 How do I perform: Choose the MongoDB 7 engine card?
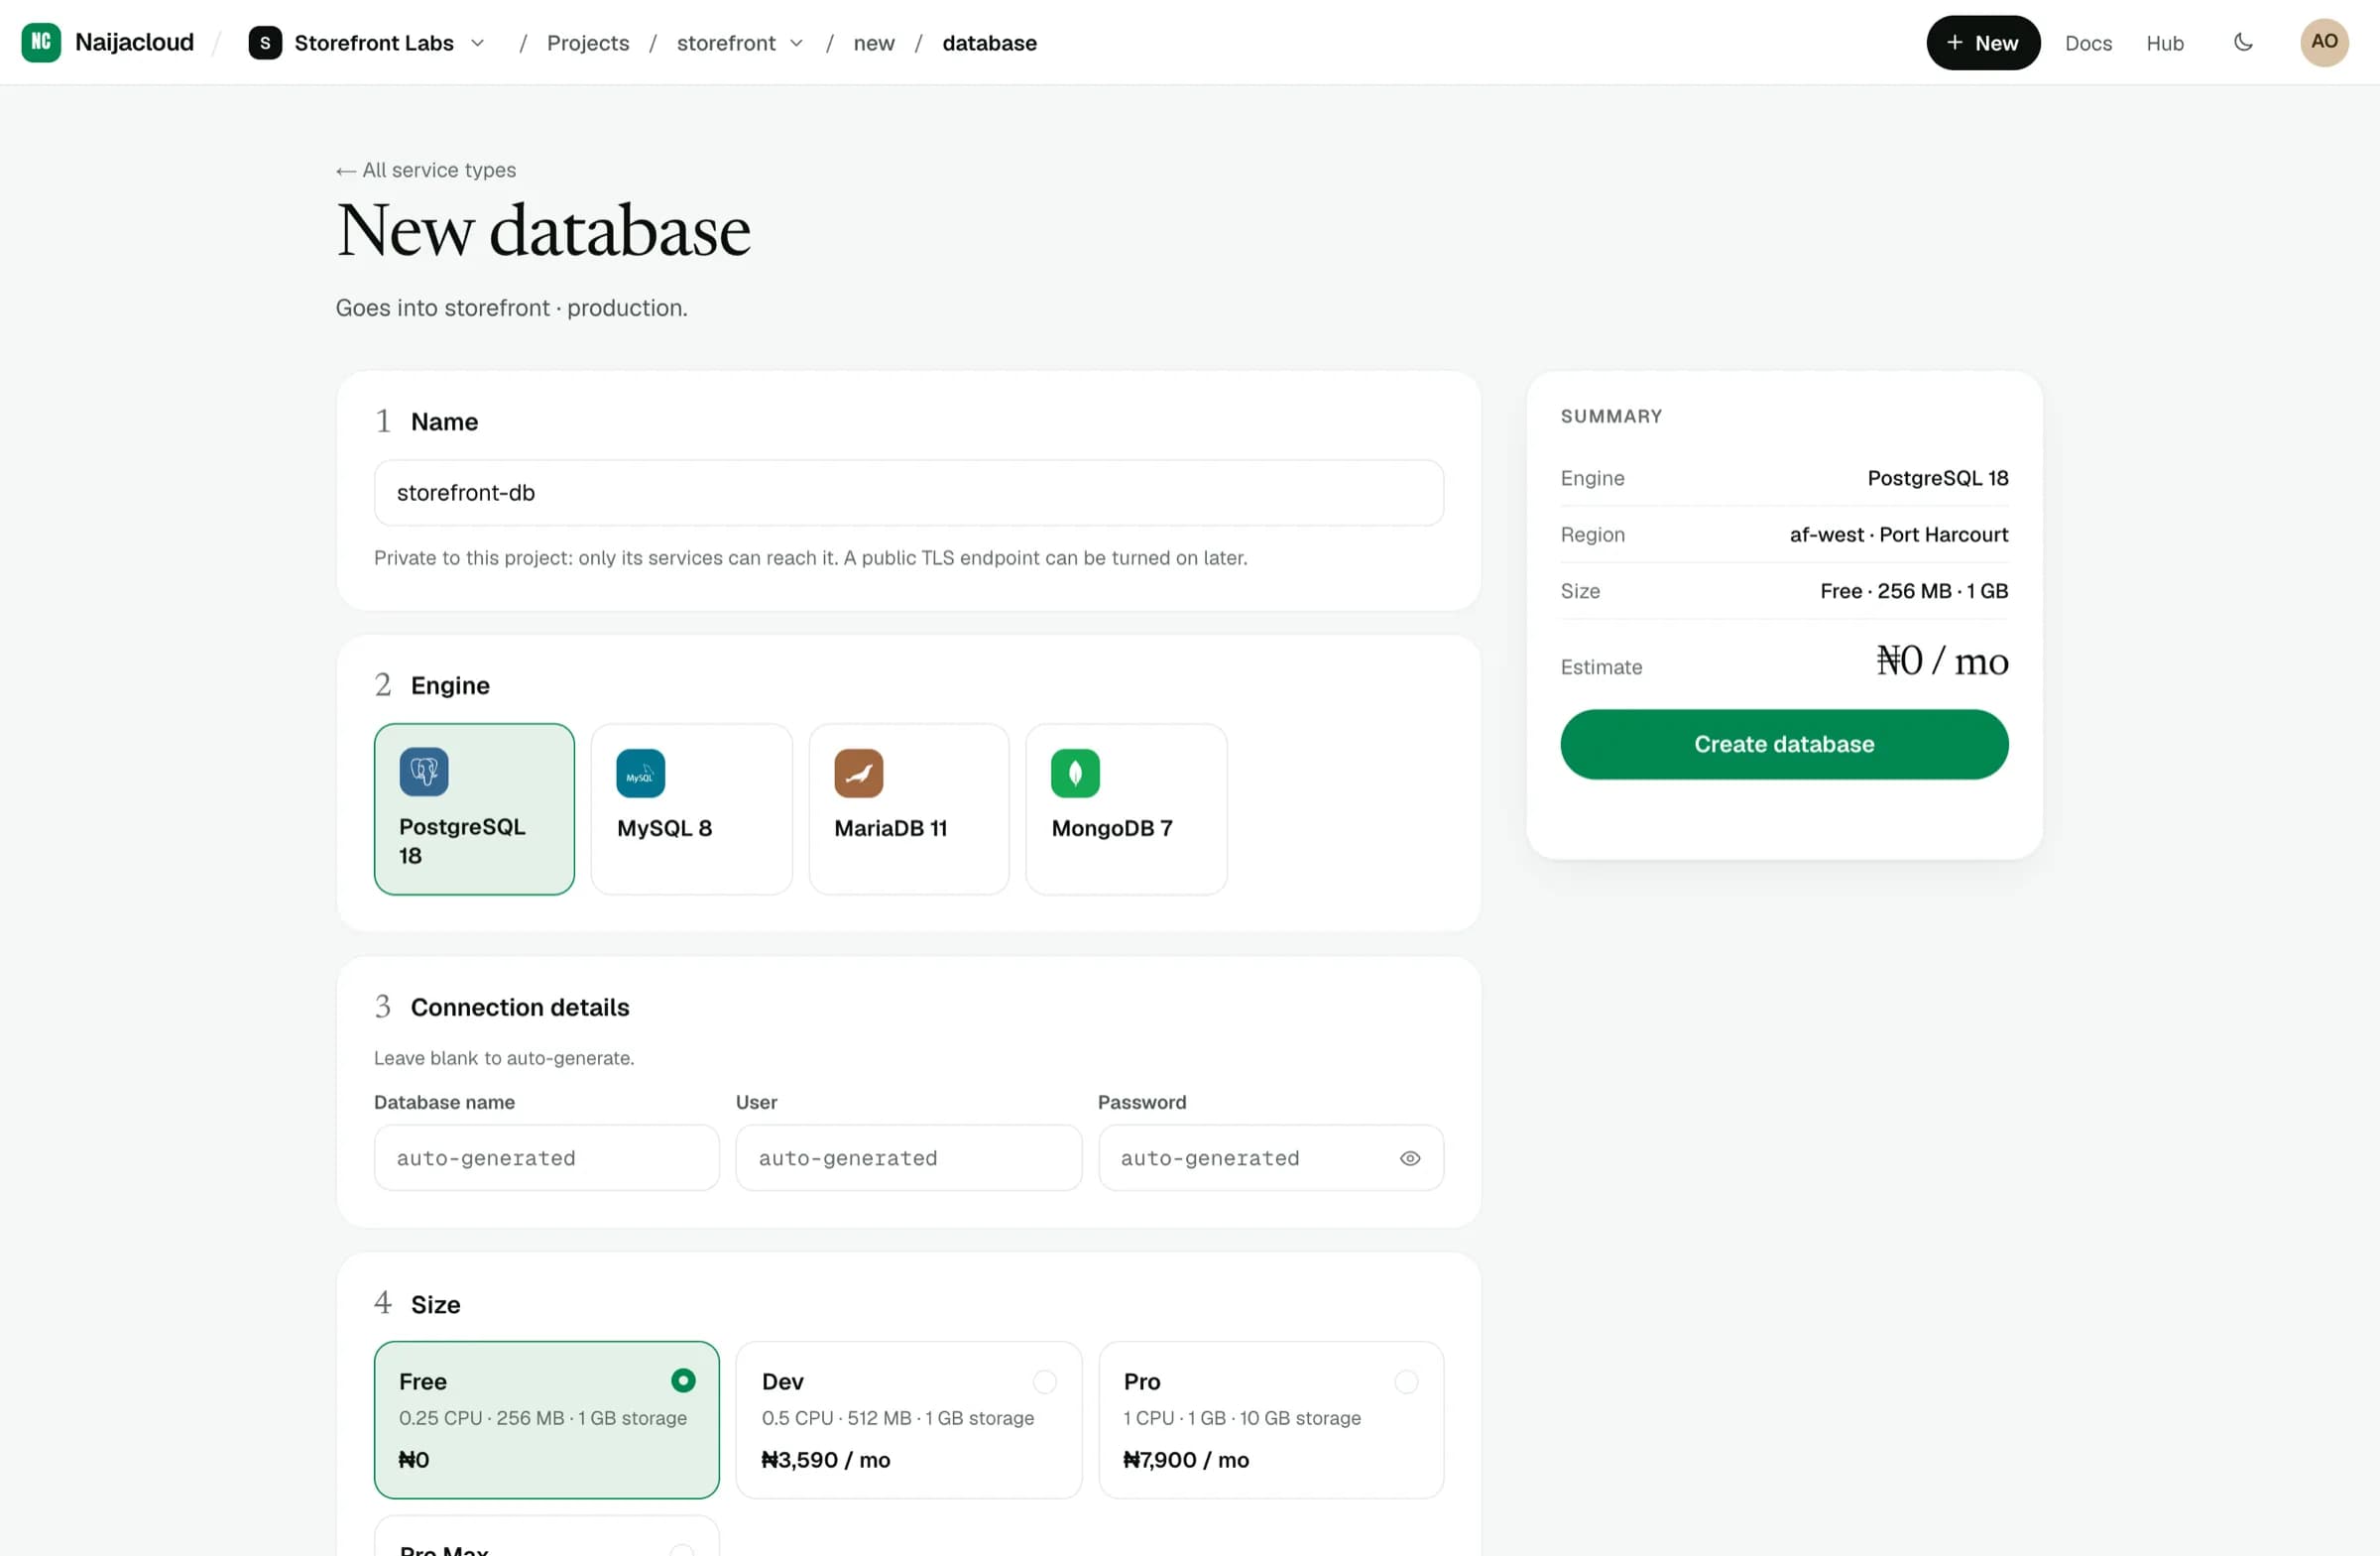[x=1126, y=809]
